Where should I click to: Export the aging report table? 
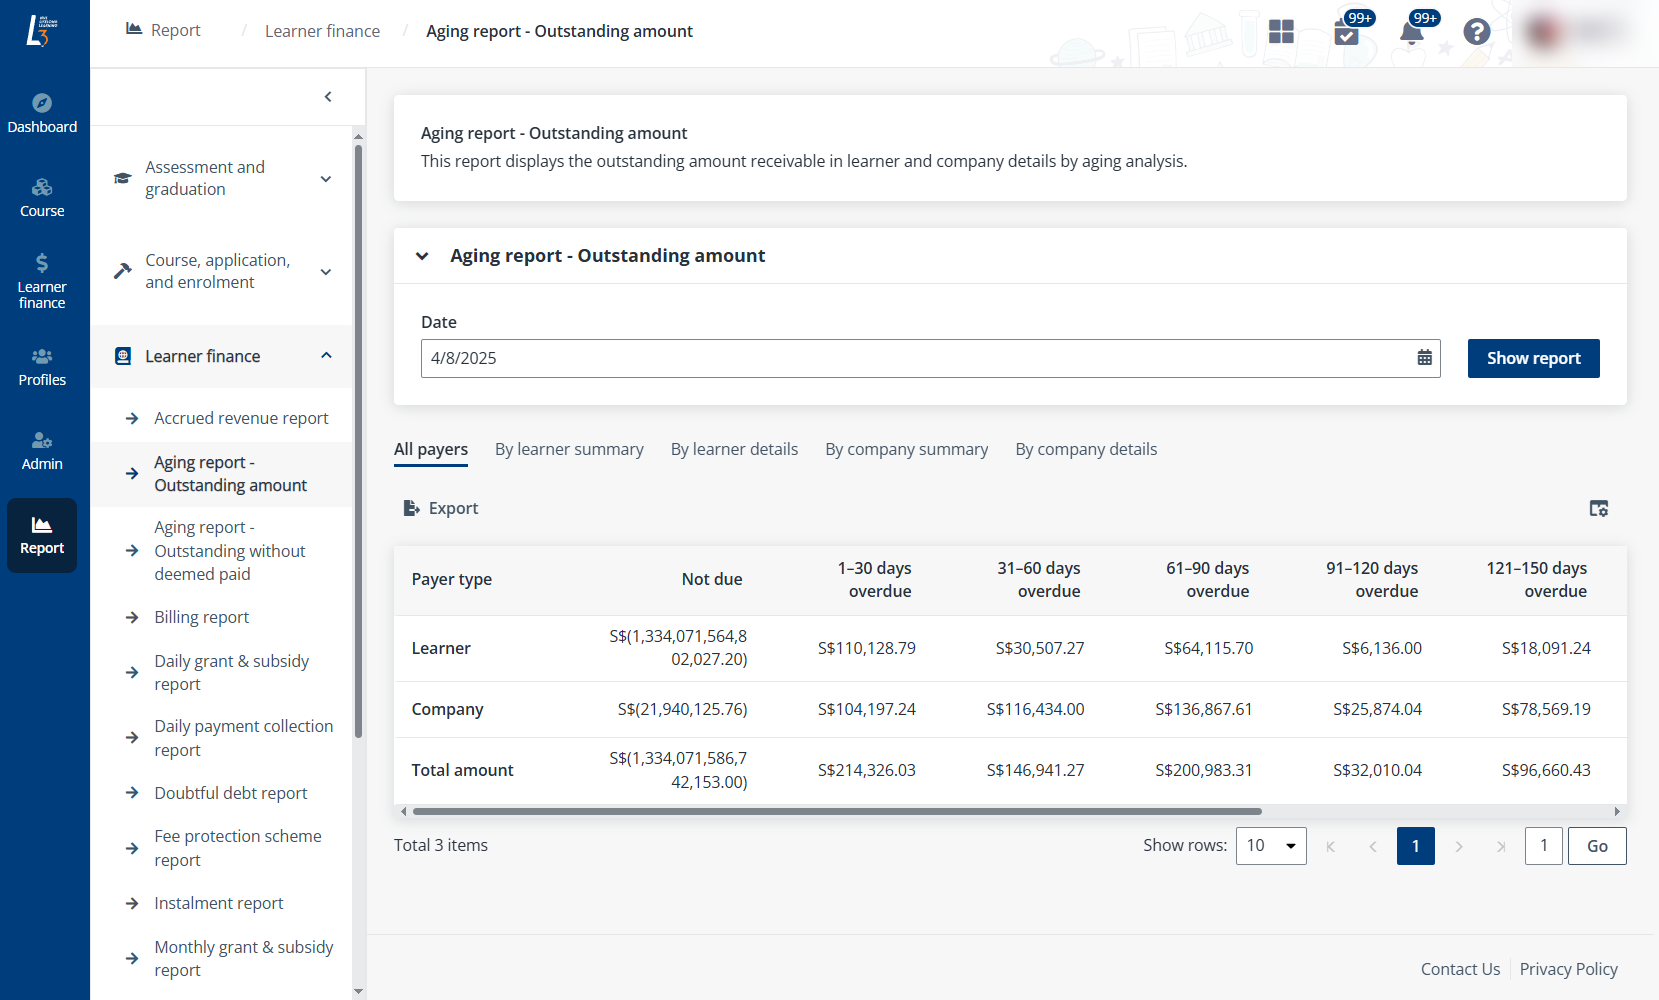tap(441, 508)
